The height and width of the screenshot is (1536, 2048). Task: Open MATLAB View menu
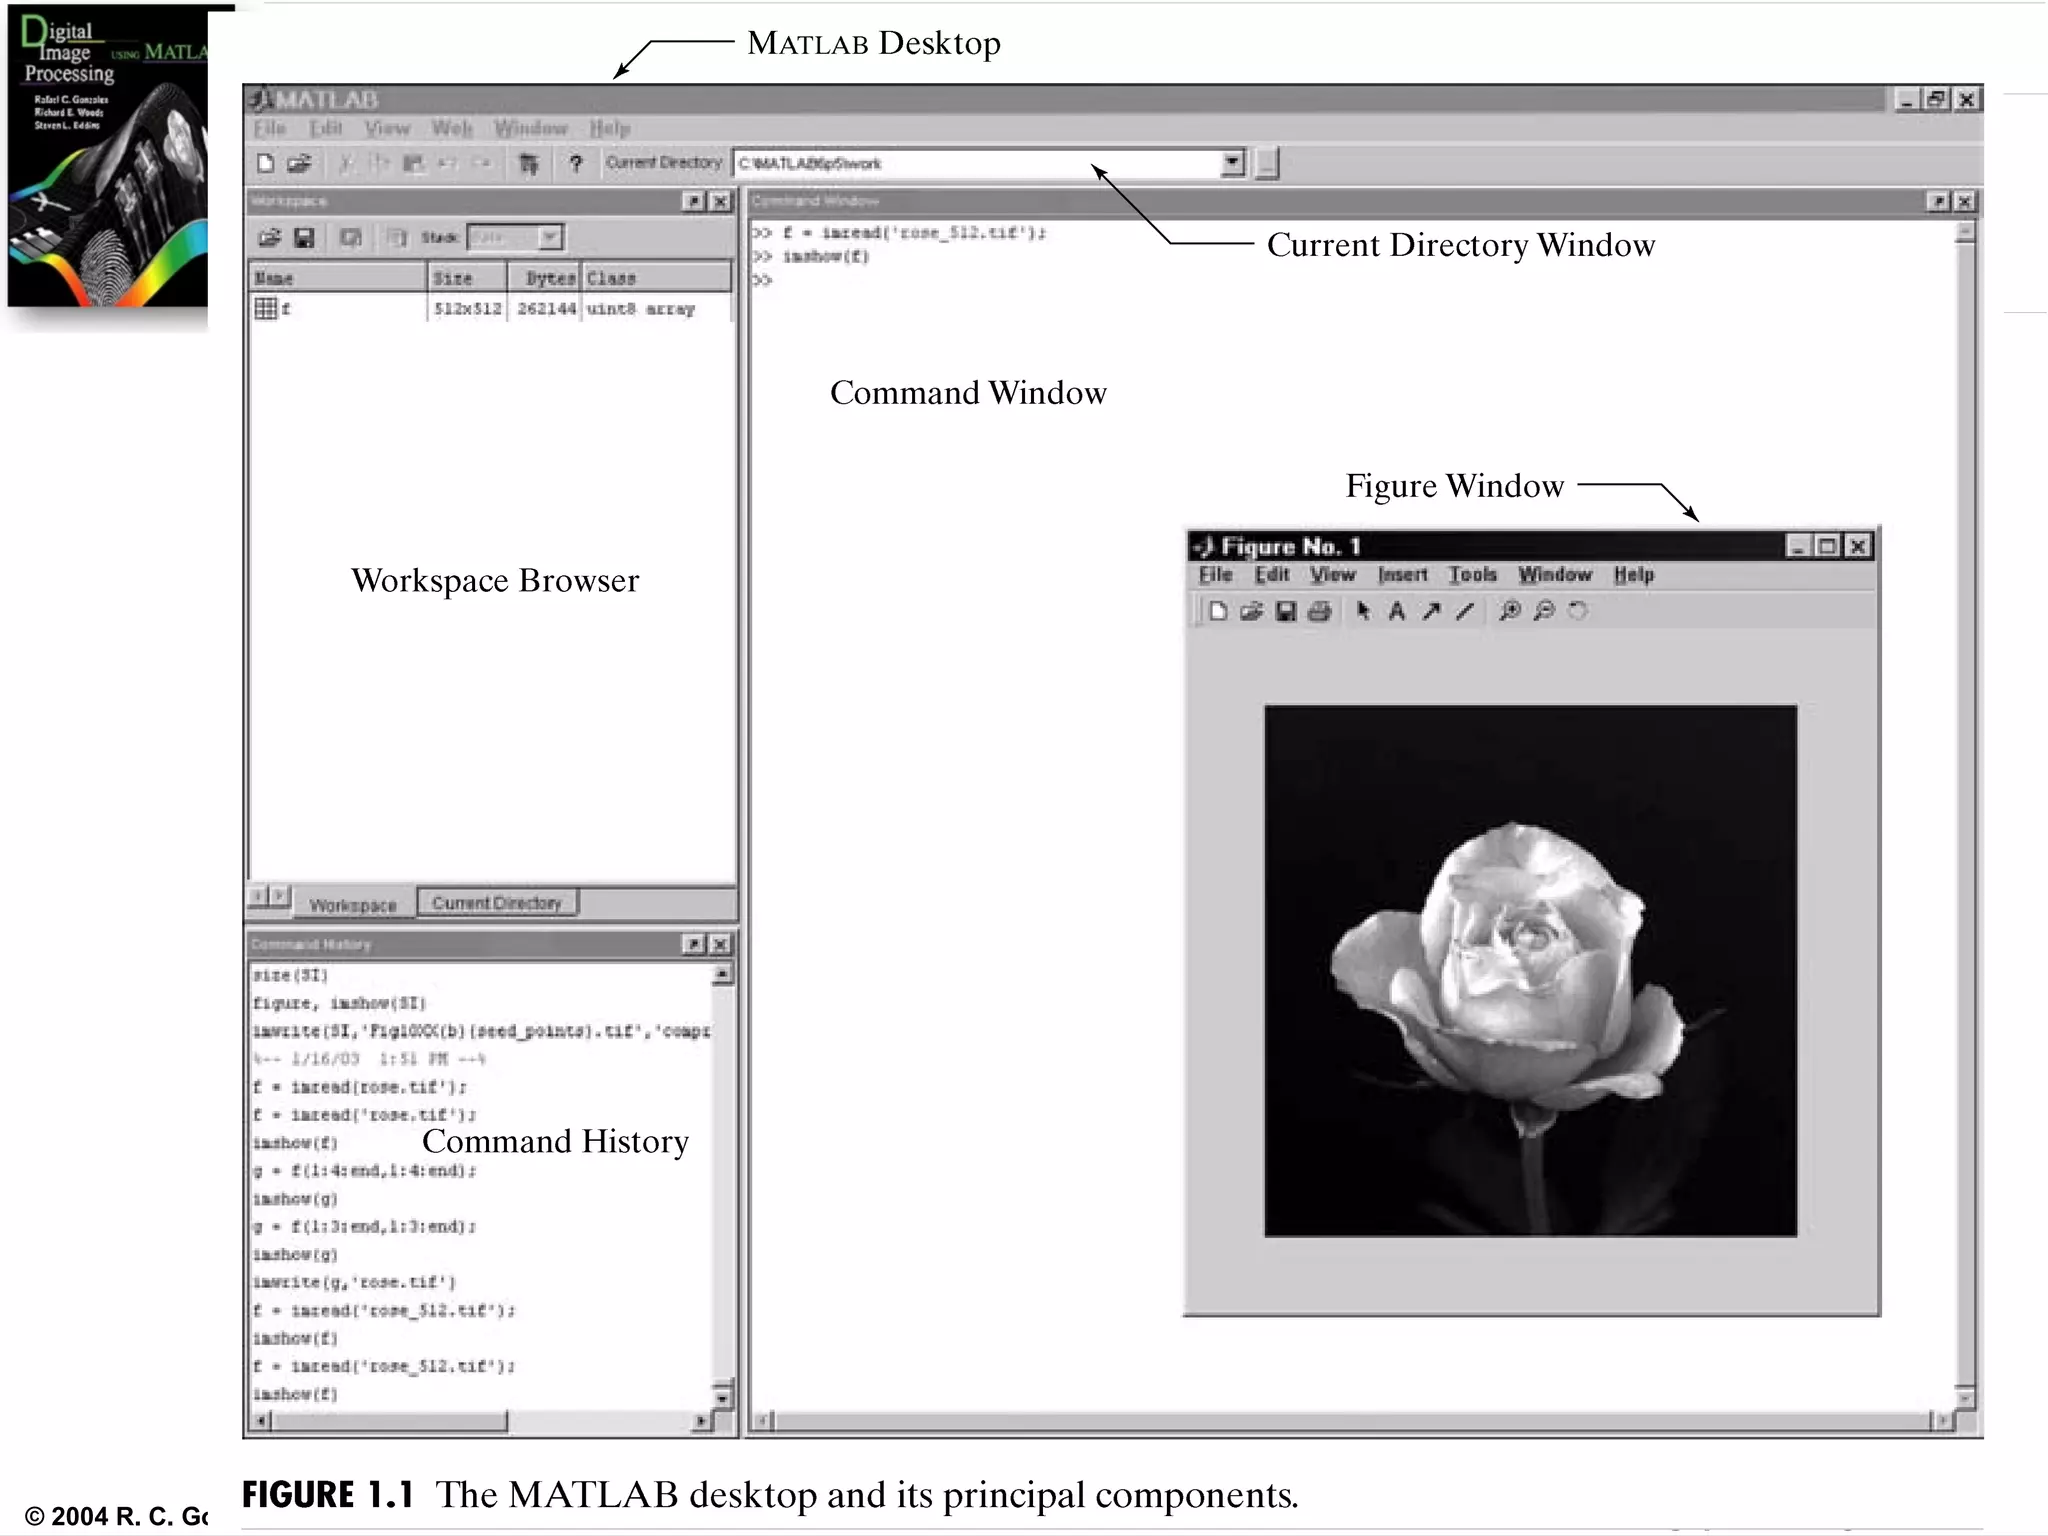click(x=387, y=128)
